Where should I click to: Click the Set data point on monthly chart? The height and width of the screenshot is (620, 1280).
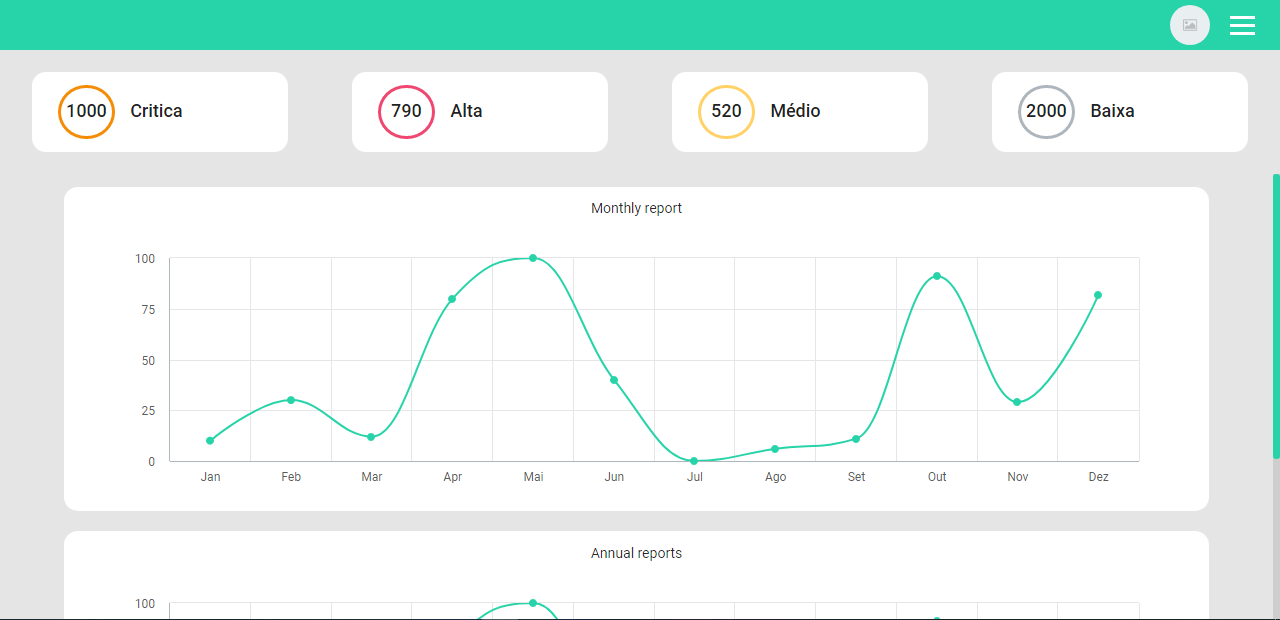(856, 439)
